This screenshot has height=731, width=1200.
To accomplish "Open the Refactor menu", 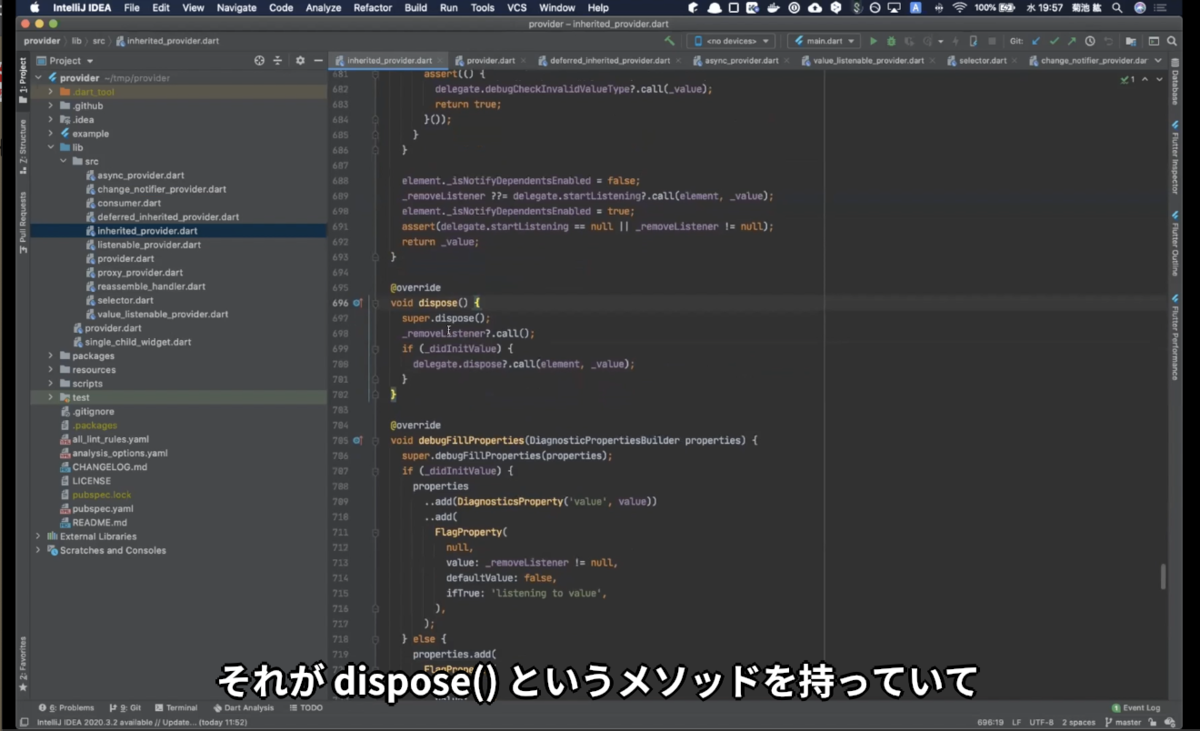I will pyautogui.click(x=373, y=8).
